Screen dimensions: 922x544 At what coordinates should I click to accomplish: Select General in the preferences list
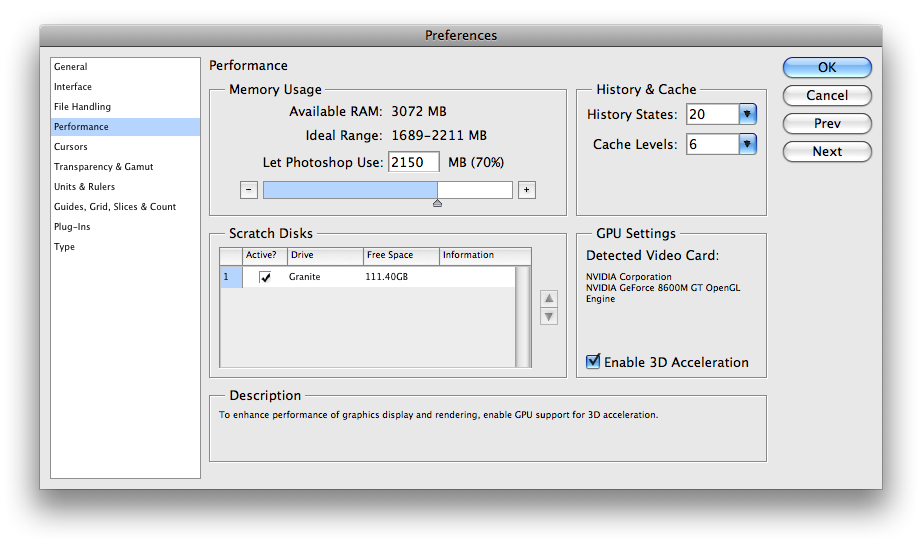coord(71,67)
